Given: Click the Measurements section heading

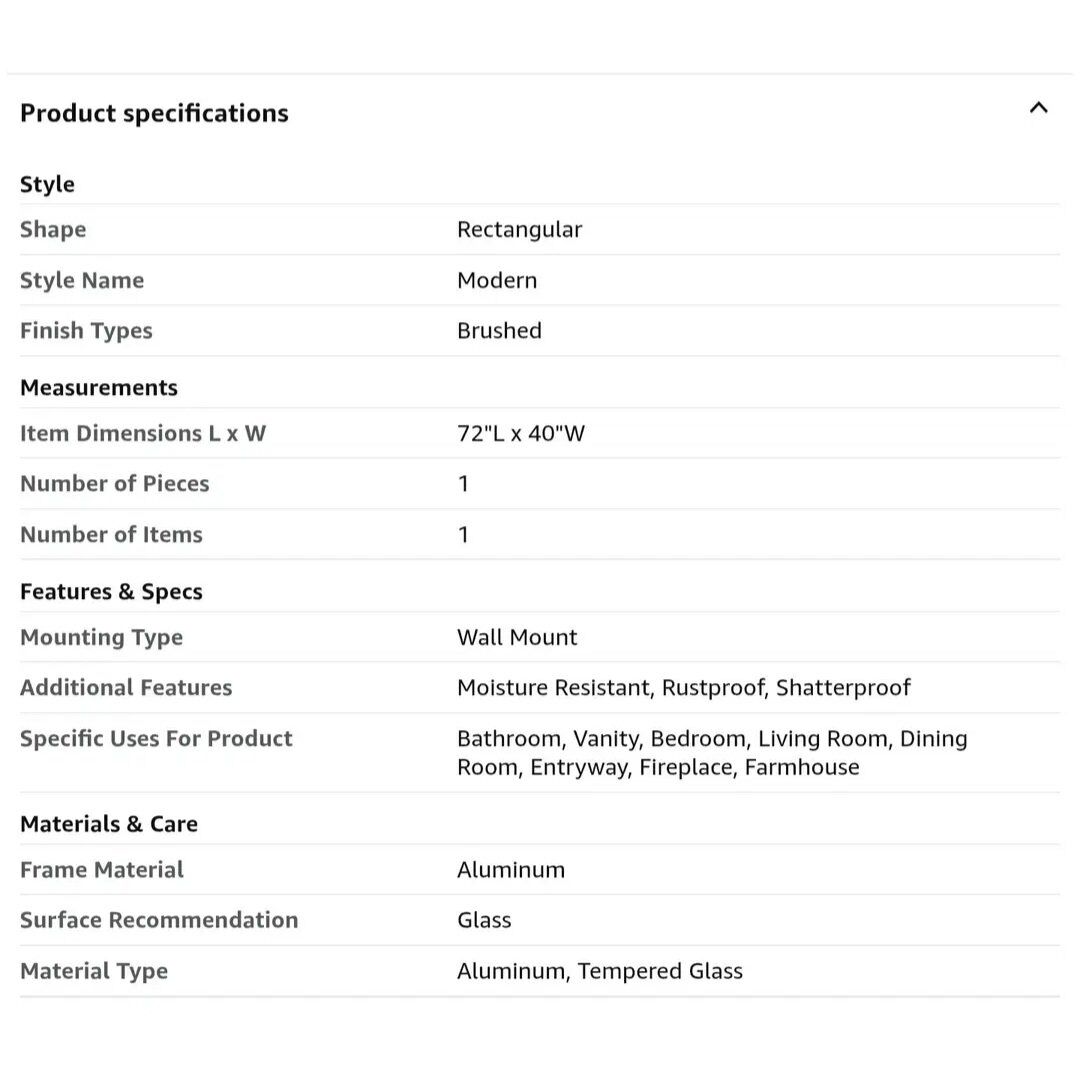Looking at the screenshot, I should [x=99, y=387].
